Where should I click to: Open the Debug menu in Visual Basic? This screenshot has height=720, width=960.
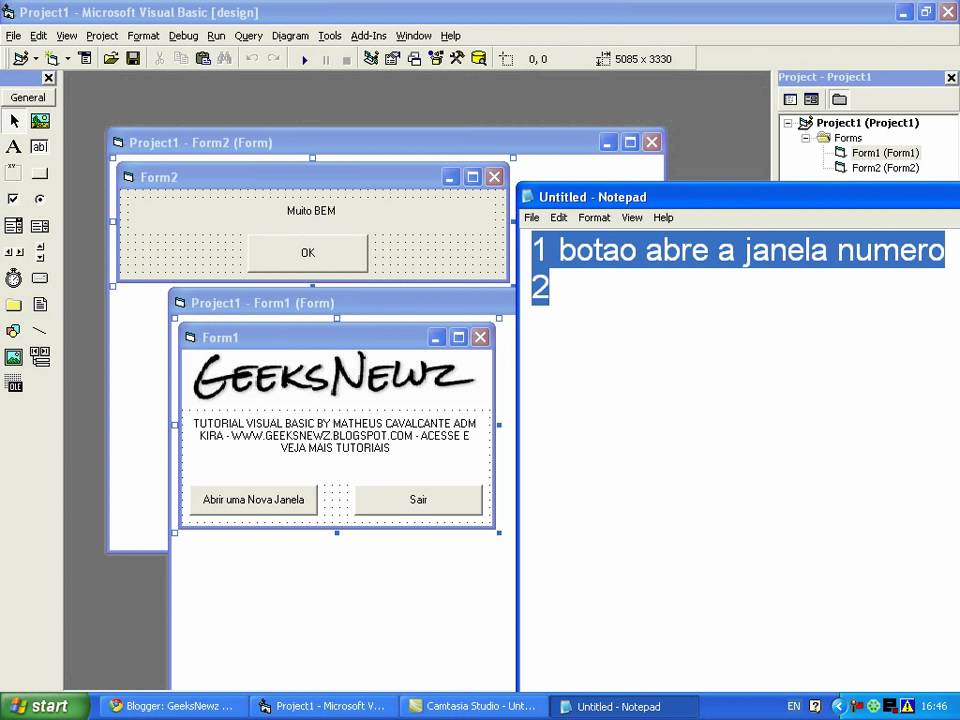click(x=183, y=36)
